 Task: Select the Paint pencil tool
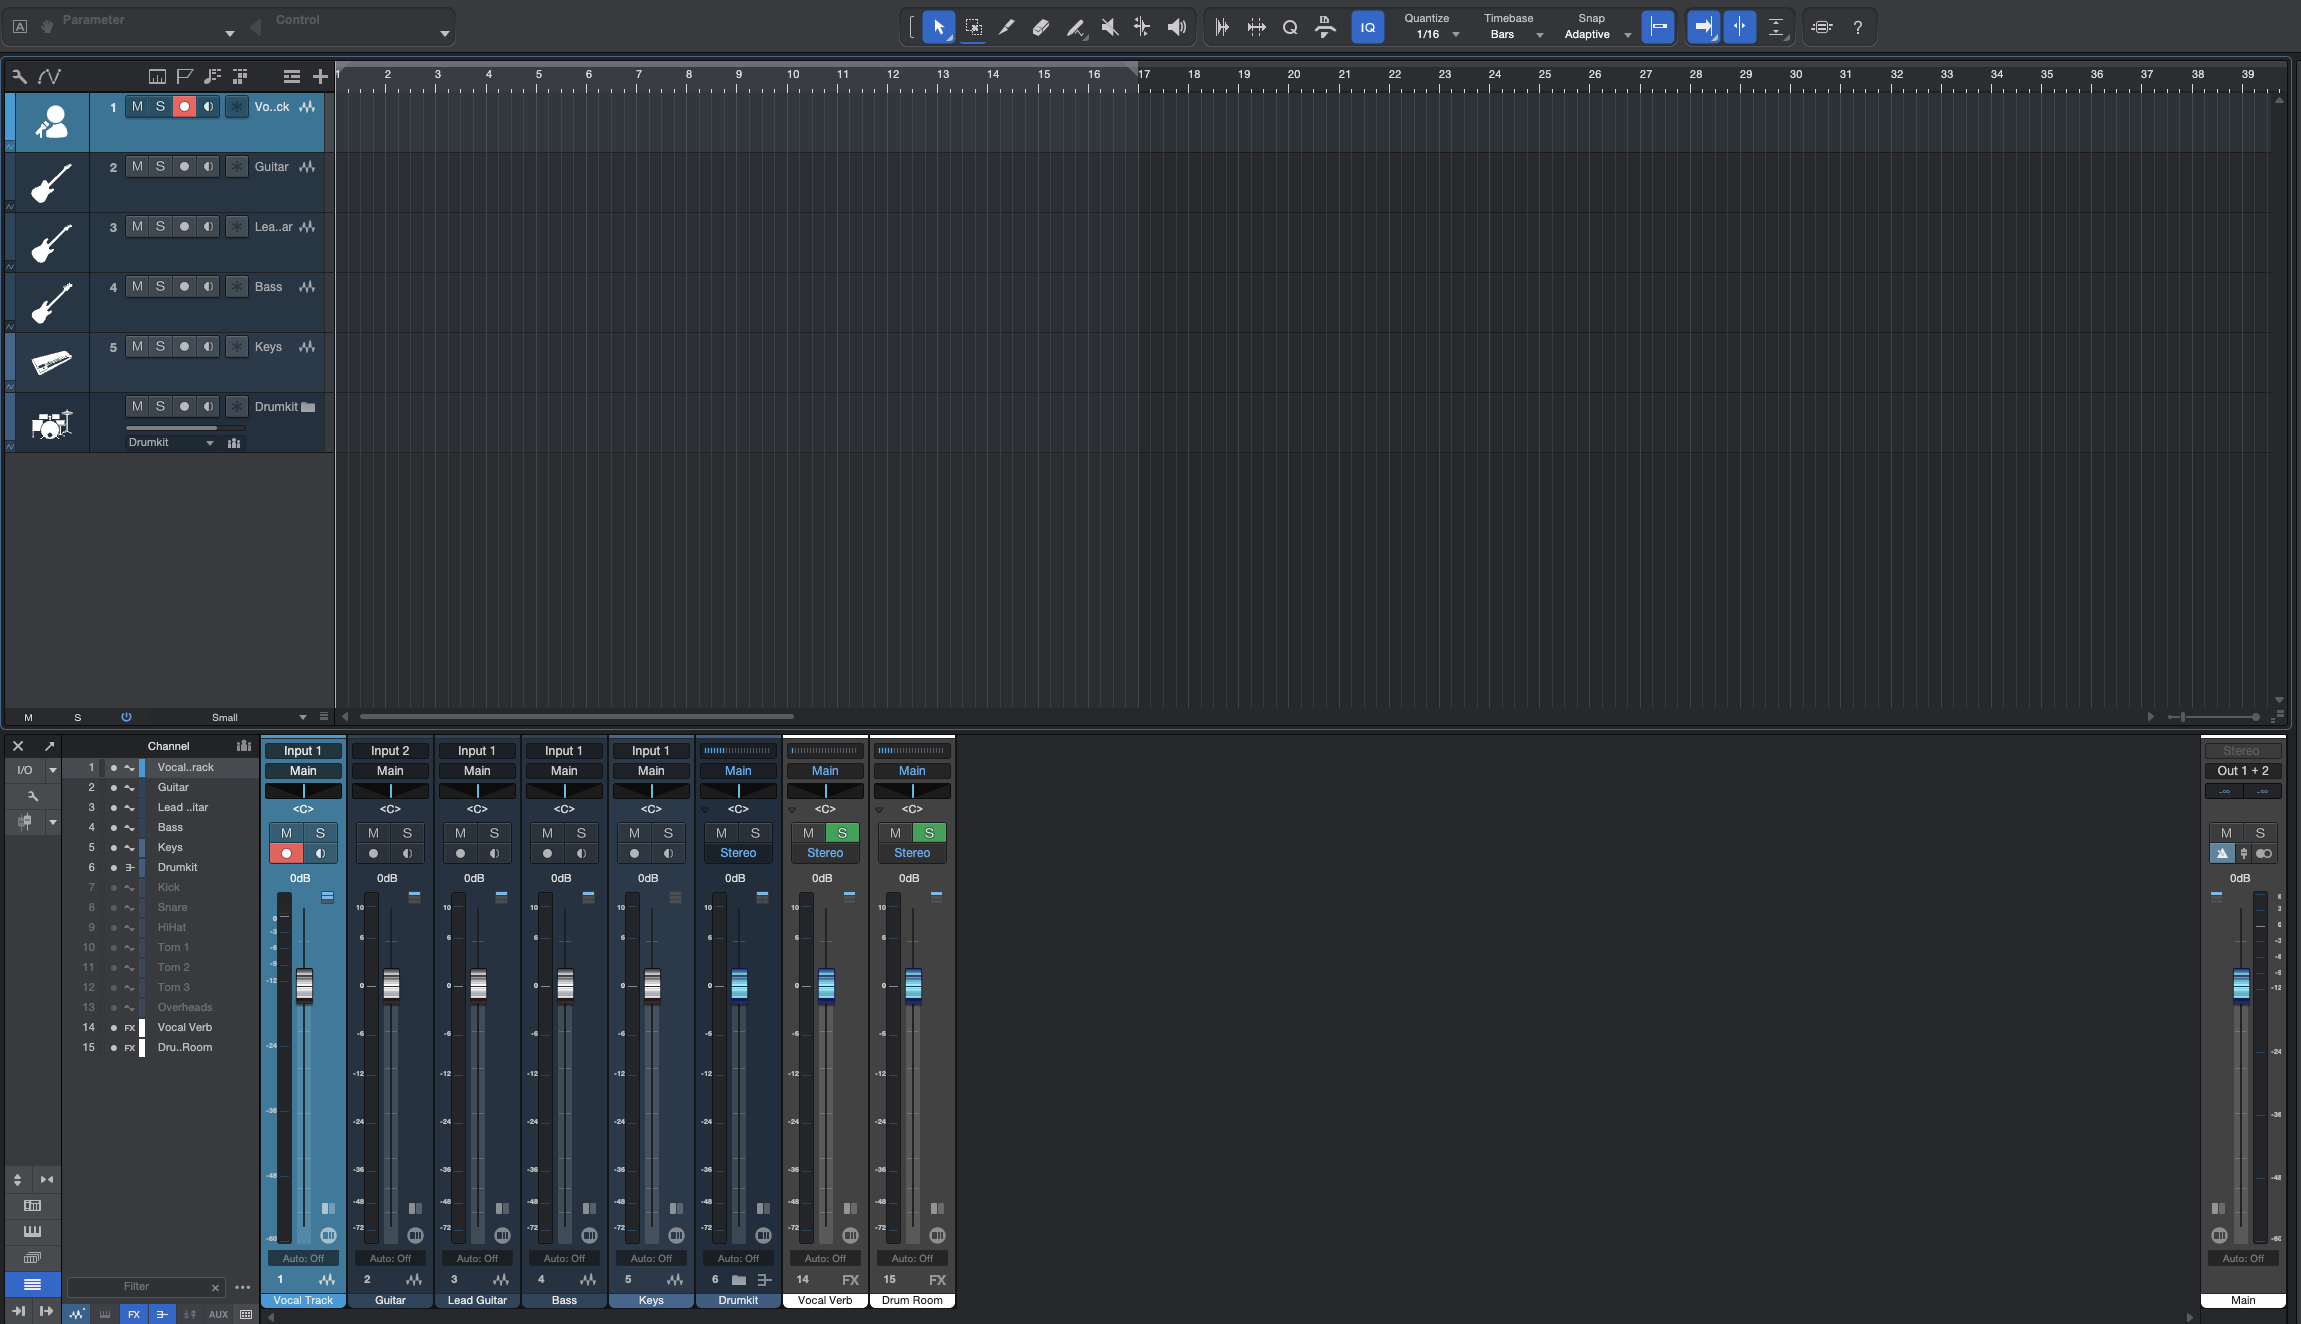pyautogui.click(x=1075, y=27)
